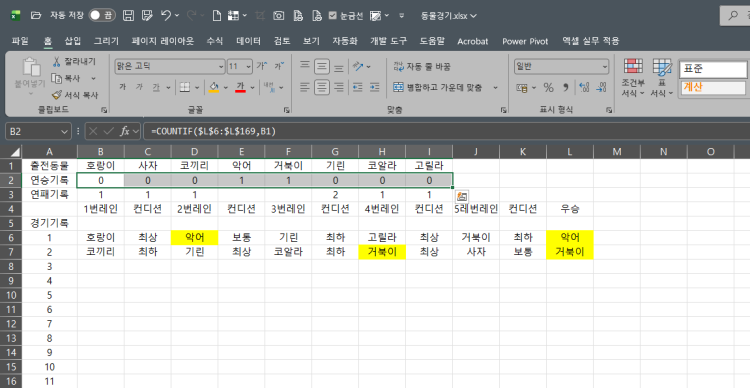Apply the 계산 cell style

tap(713, 87)
